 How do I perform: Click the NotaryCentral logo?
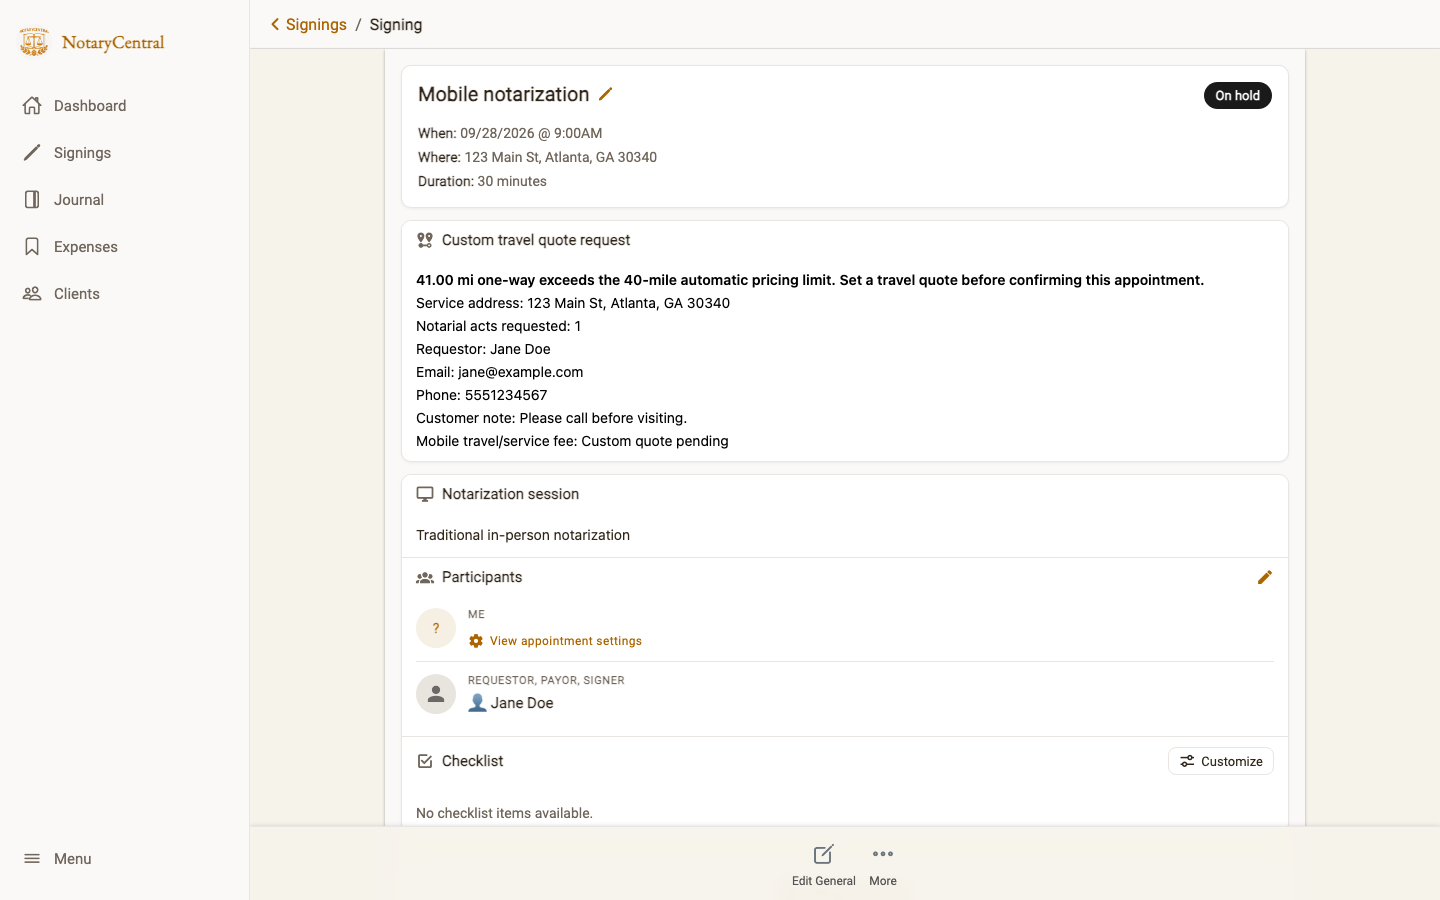point(92,42)
